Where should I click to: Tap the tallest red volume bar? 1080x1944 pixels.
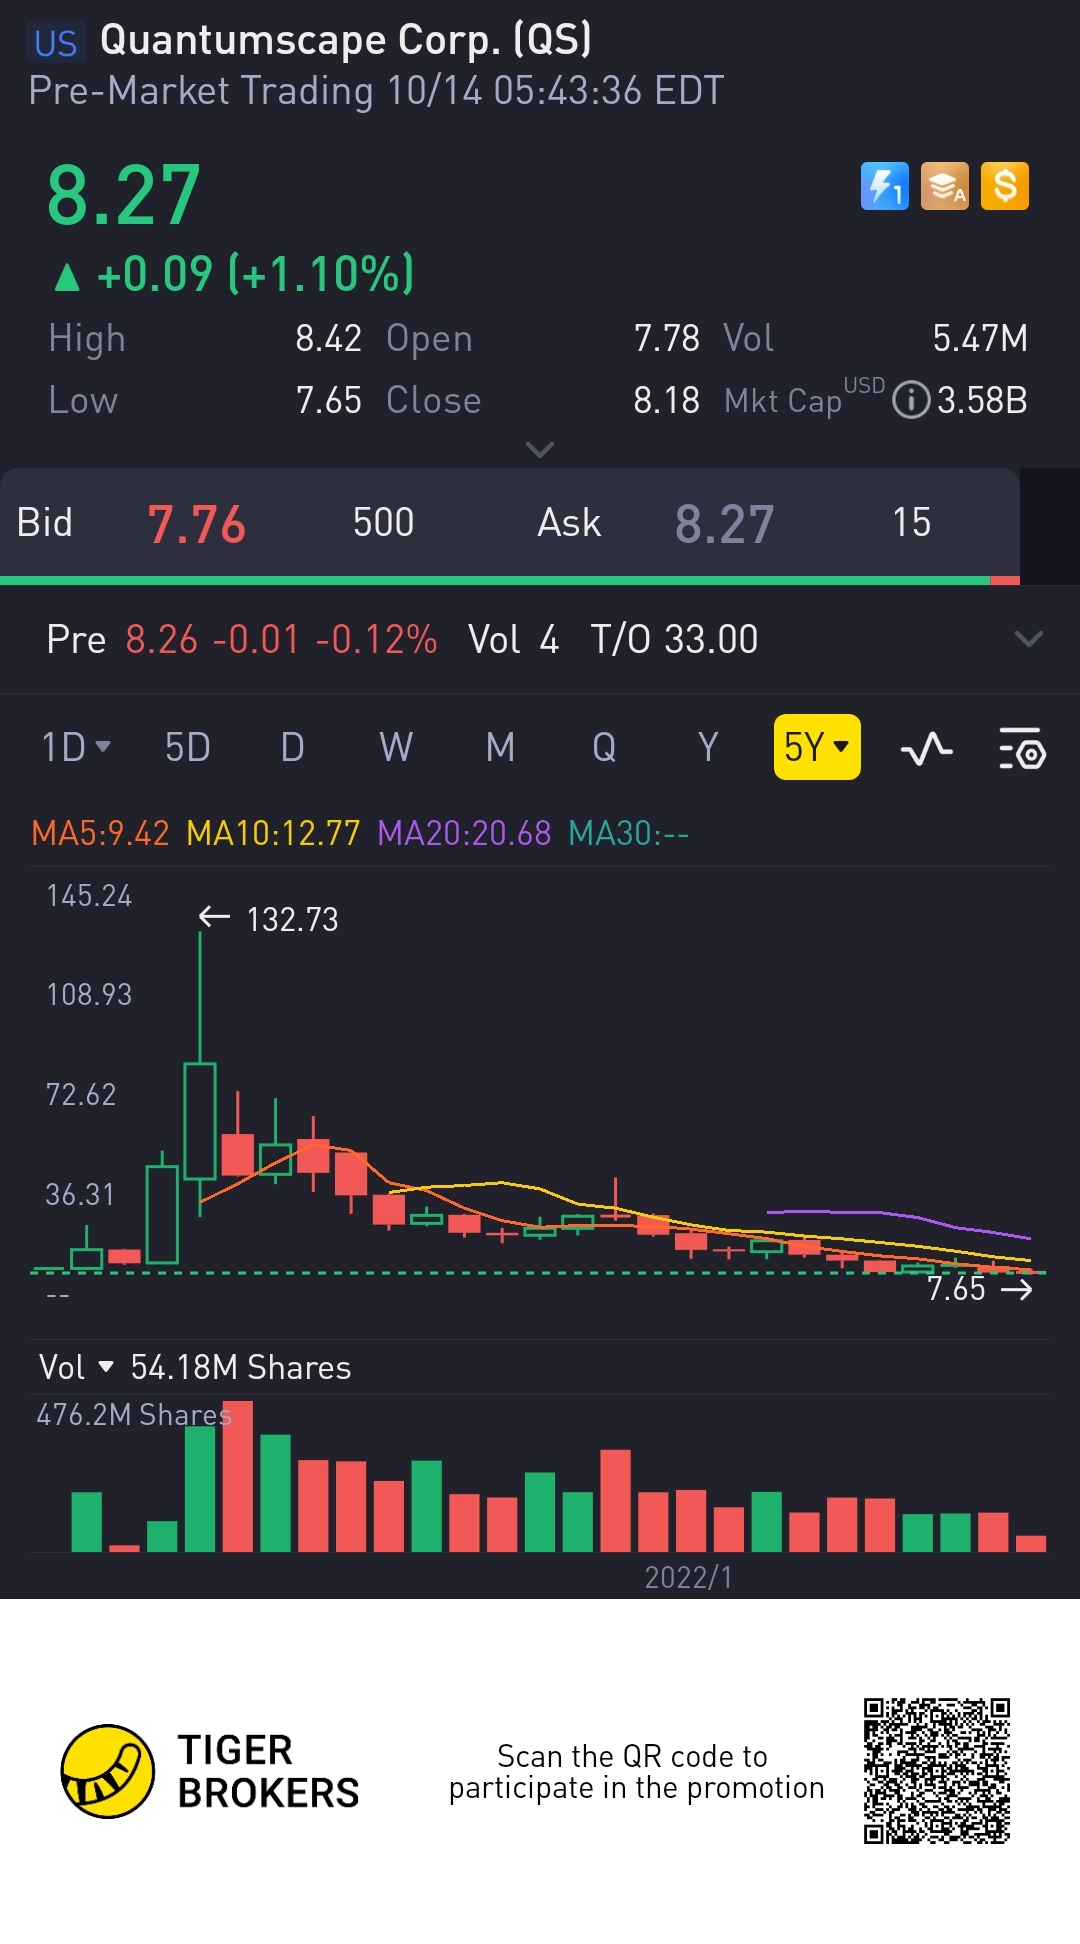pyautogui.click(x=237, y=1476)
